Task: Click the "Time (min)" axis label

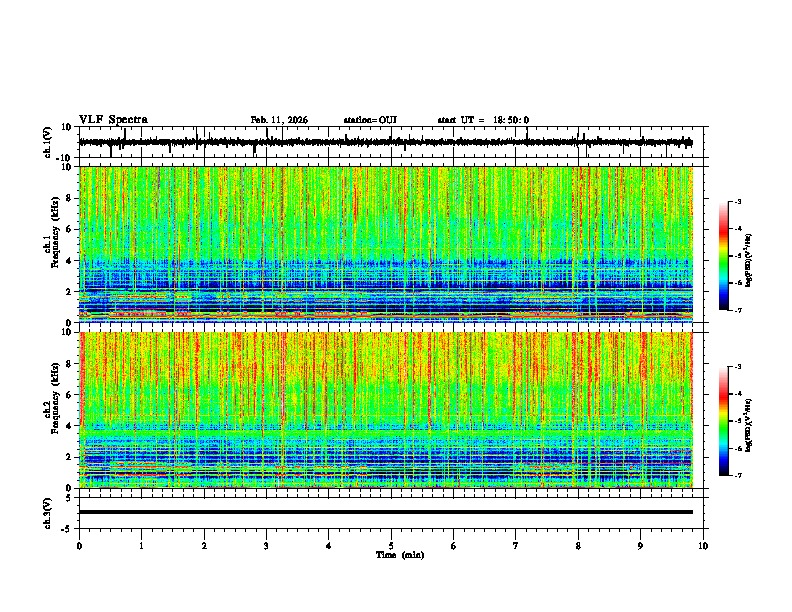Action: [400, 555]
